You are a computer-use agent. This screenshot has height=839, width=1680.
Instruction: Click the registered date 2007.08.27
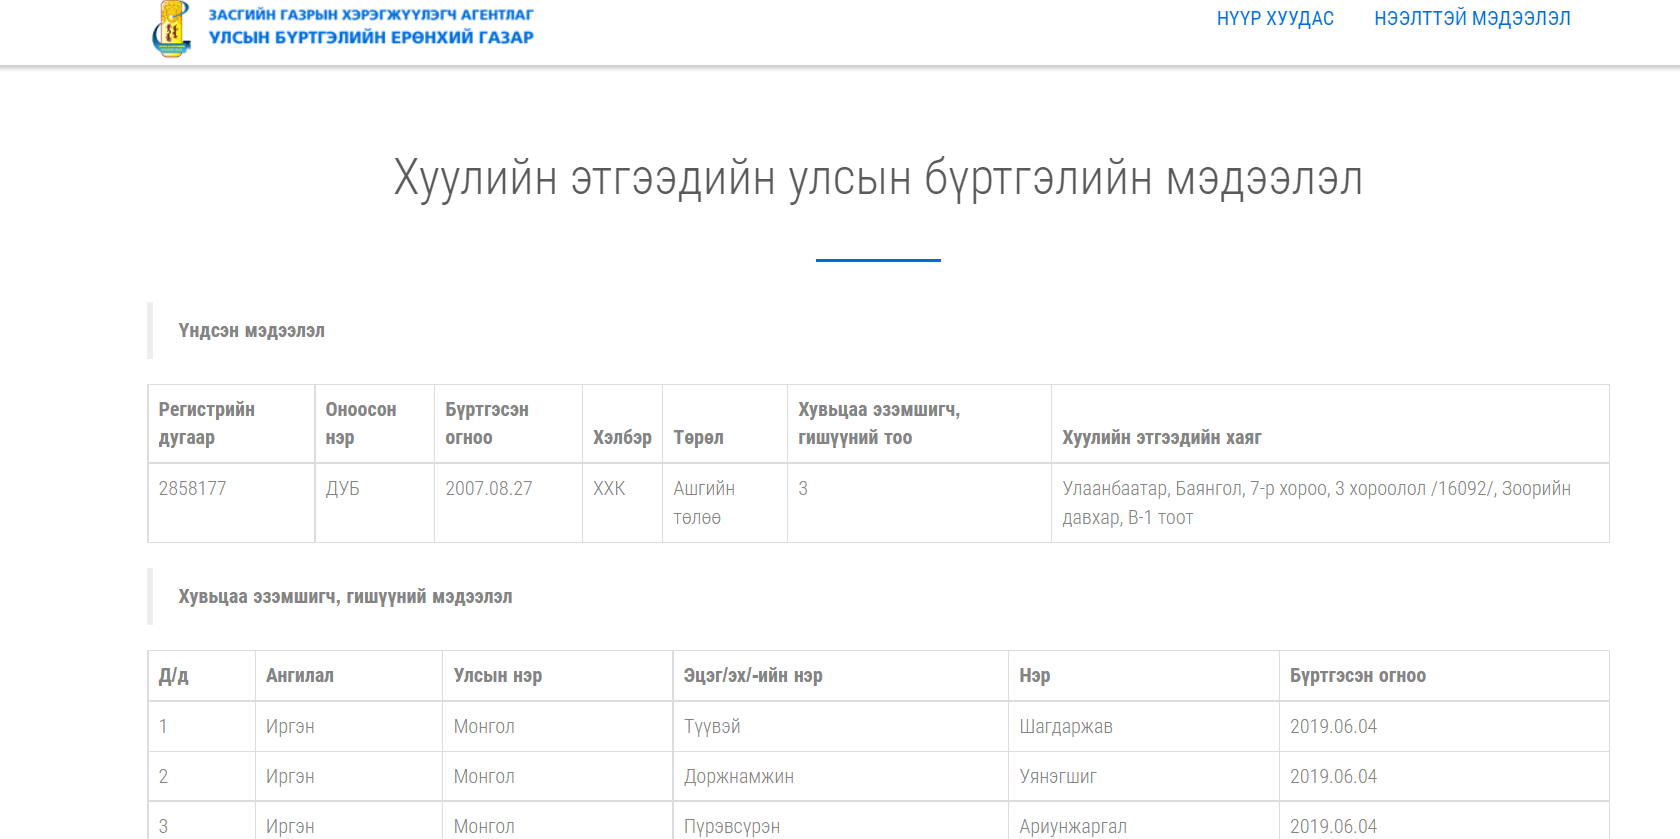click(488, 489)
